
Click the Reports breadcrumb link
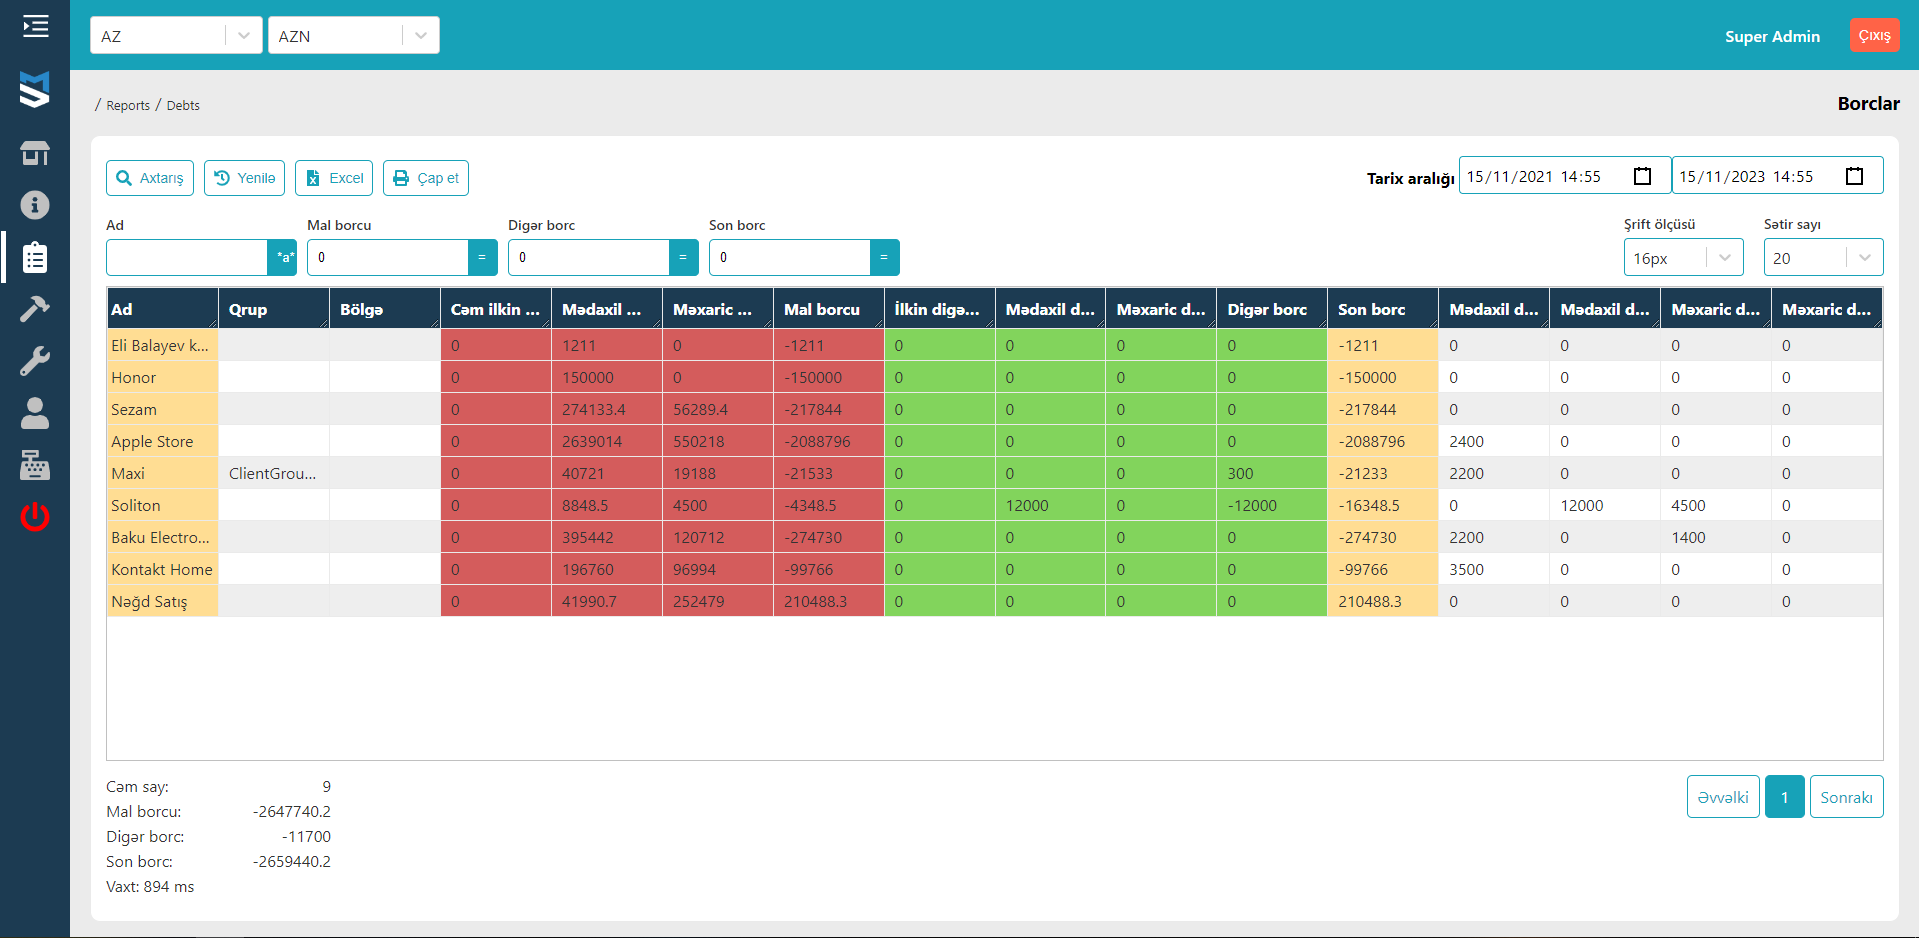click(x=128, y=105)
